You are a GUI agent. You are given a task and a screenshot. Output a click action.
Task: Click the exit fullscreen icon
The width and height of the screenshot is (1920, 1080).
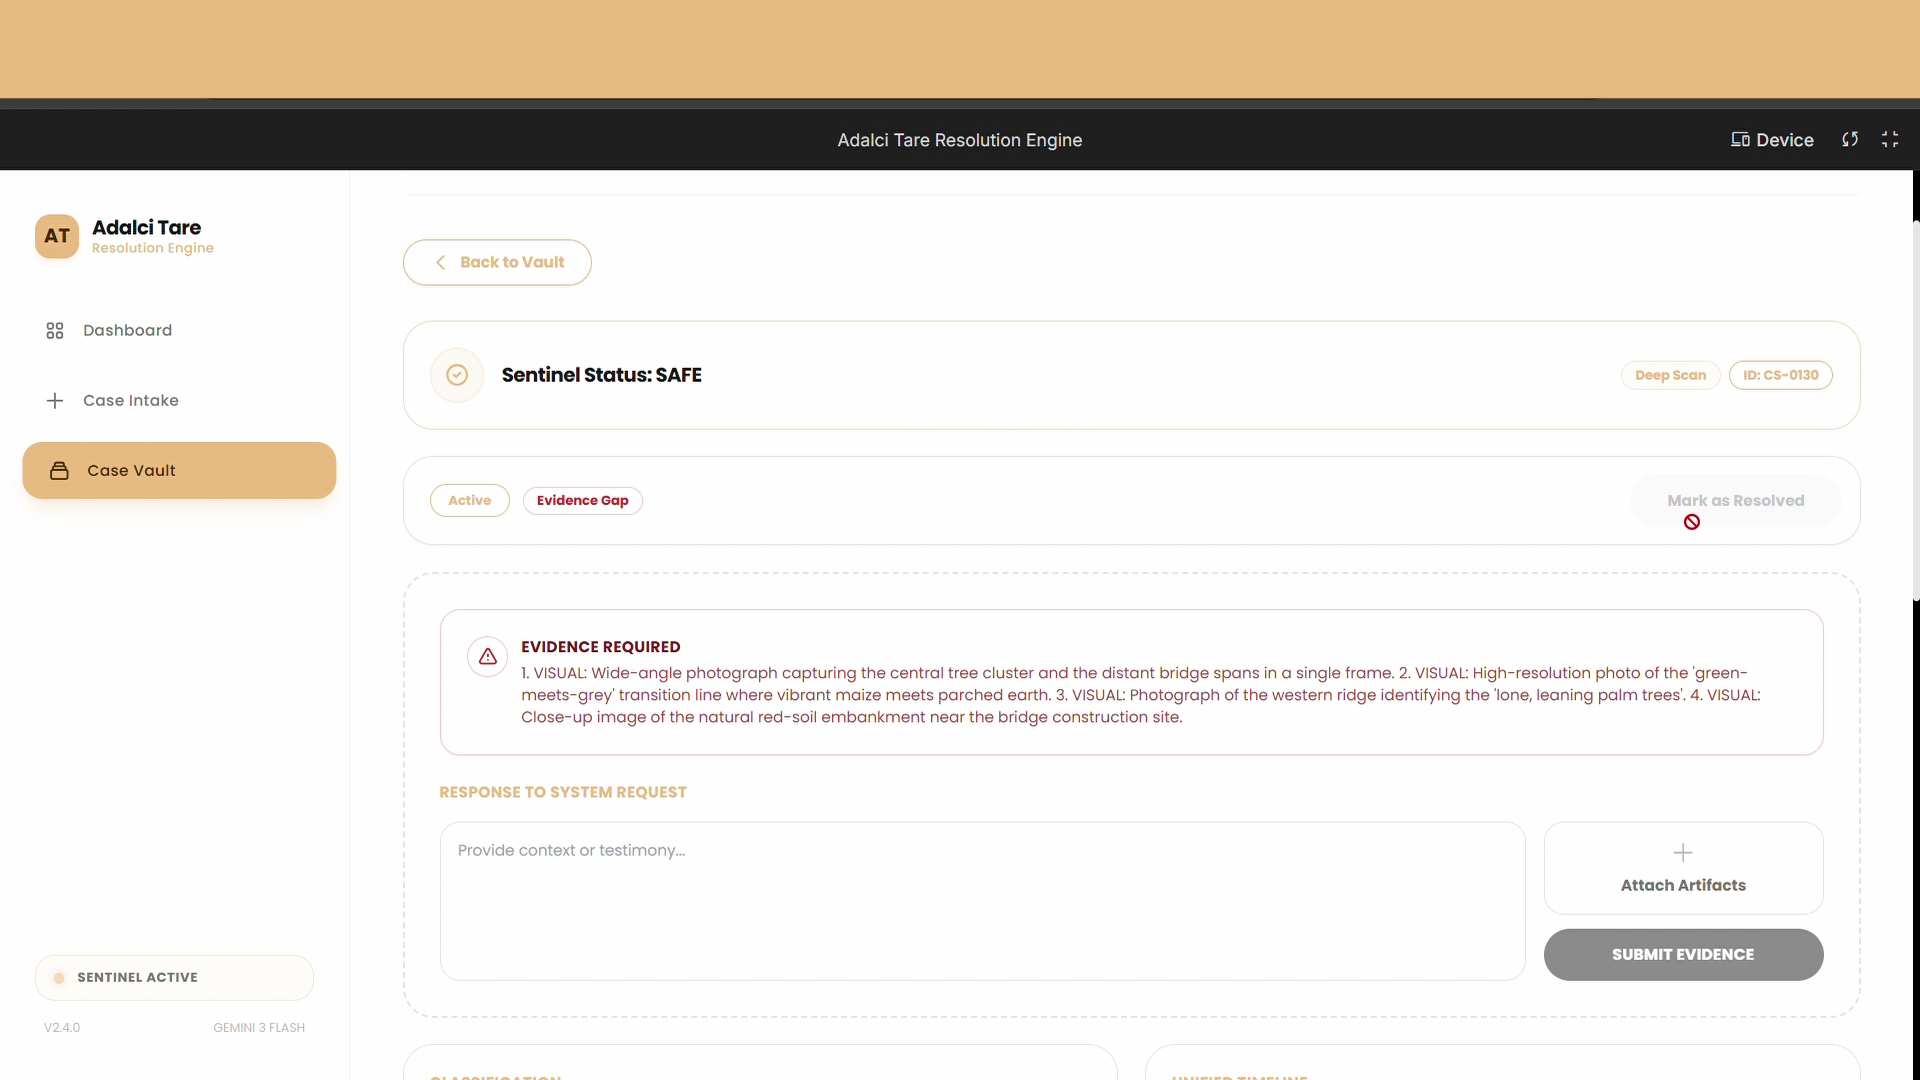(x=1890, y=140)
